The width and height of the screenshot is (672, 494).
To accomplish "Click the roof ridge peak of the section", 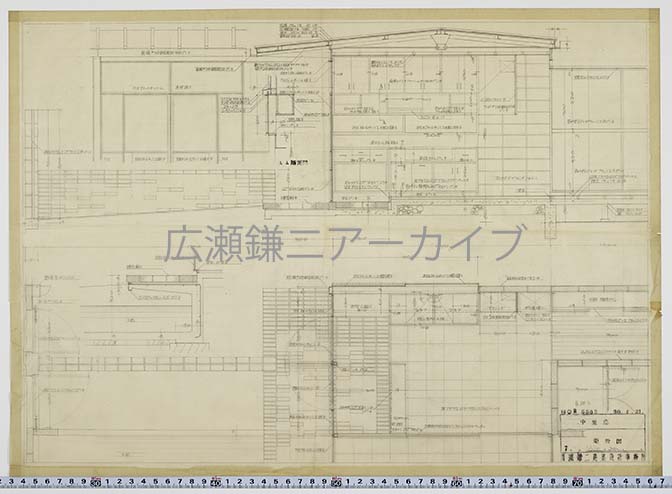I will (x=438, y=31).
